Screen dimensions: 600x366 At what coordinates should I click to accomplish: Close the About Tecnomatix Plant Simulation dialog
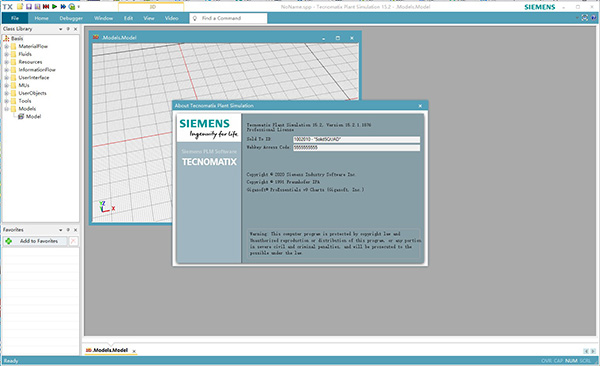point(420,106)
